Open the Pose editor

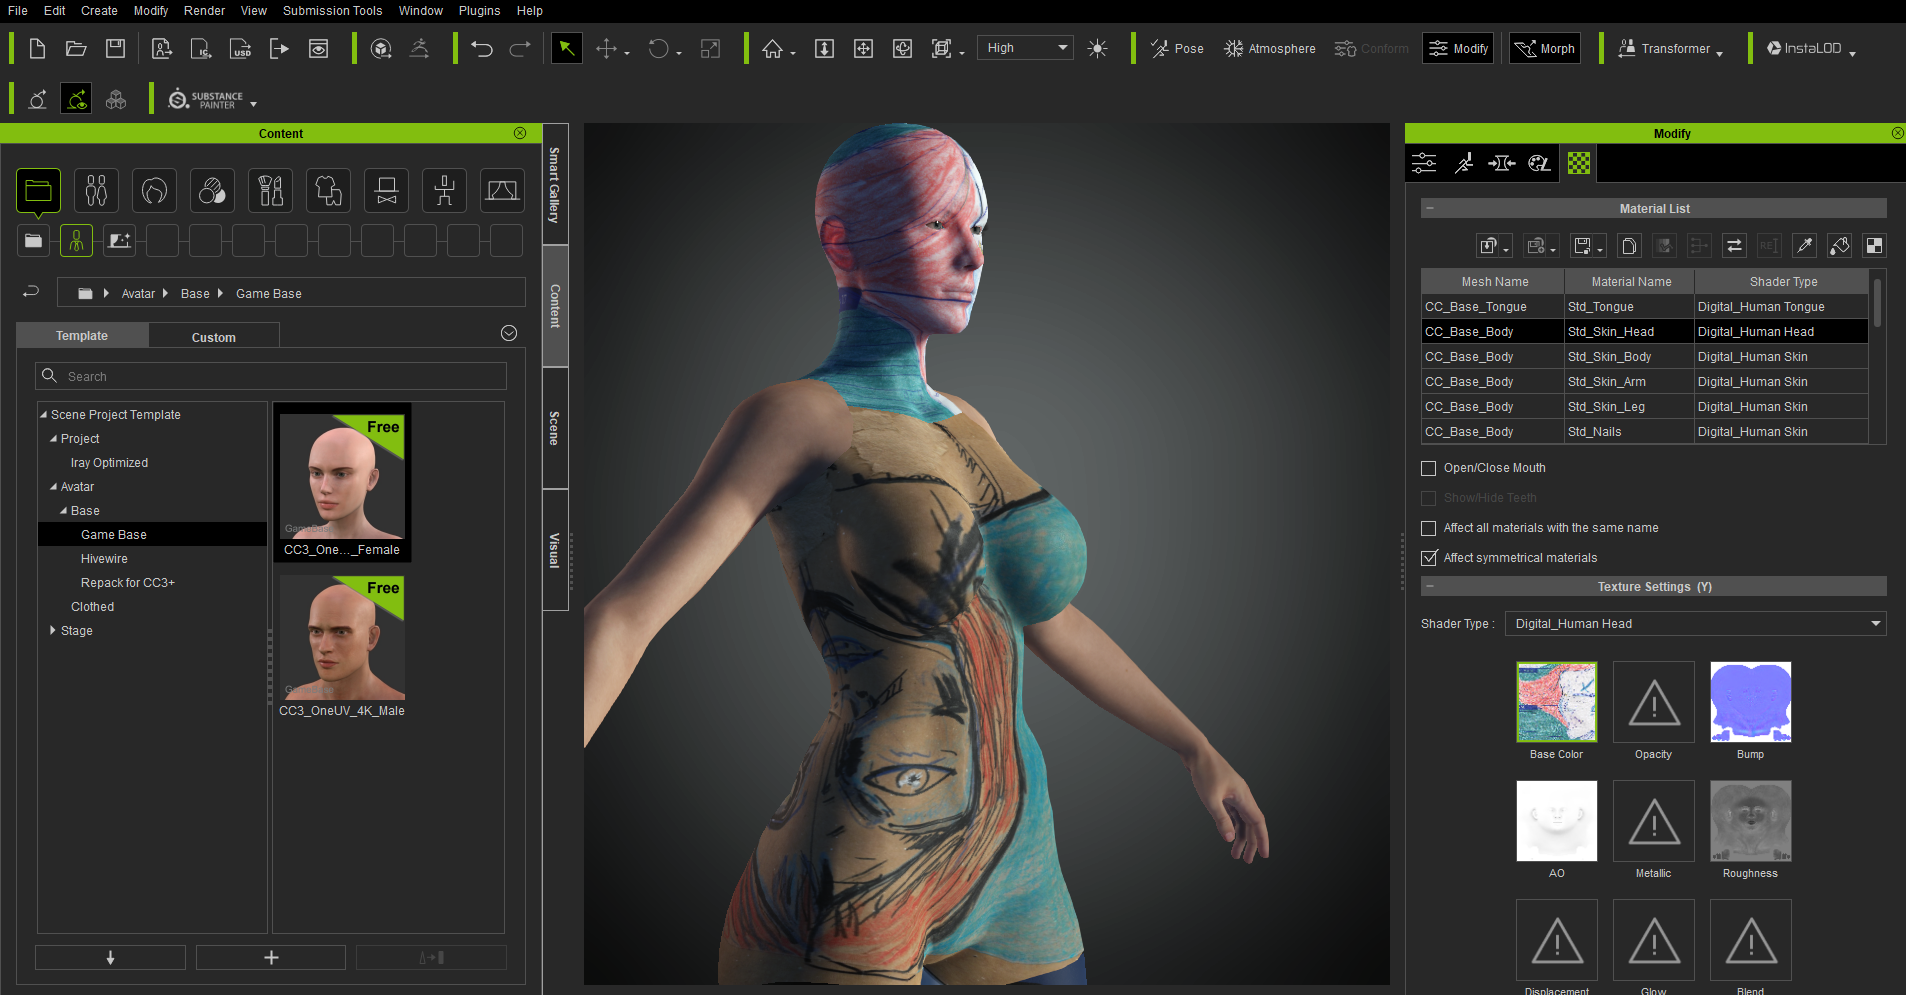(x=1177, y=49)
